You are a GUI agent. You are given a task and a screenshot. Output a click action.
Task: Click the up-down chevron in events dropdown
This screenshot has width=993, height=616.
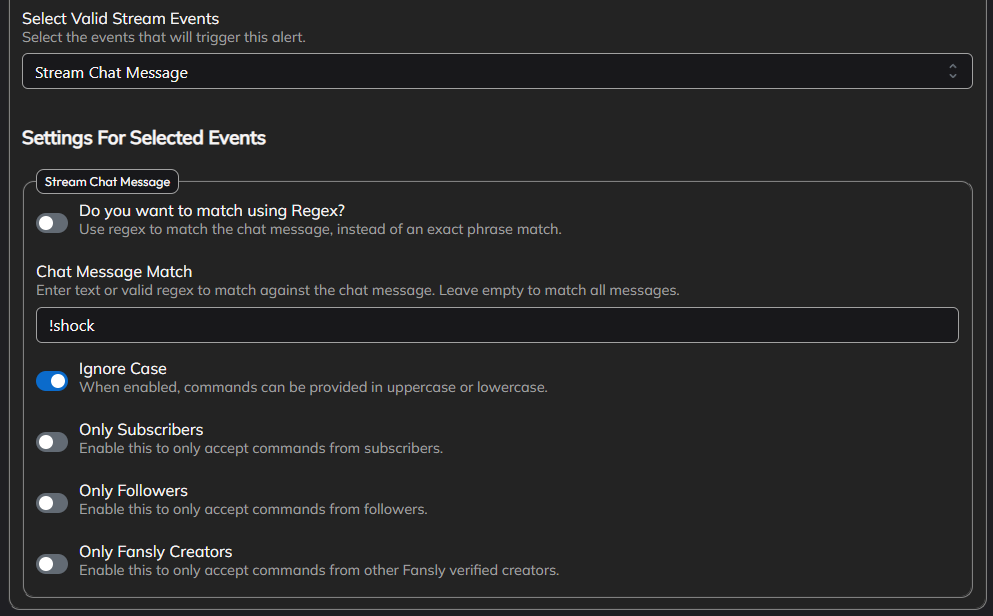pos(952,71)
